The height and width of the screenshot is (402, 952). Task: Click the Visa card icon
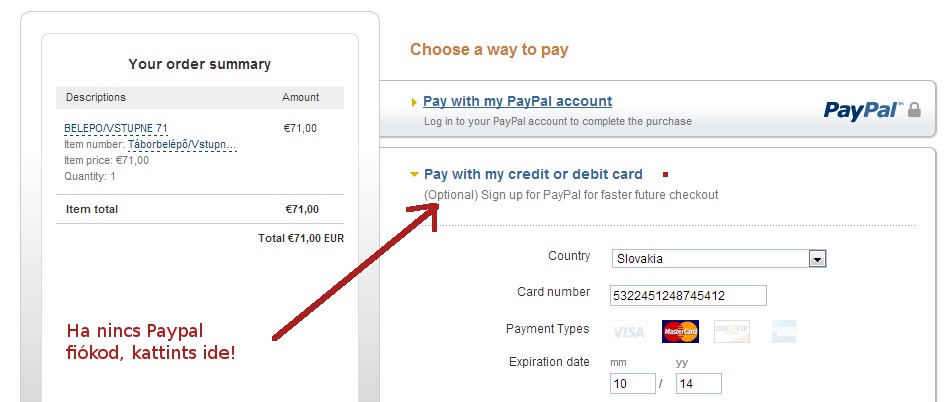[629, 332]
